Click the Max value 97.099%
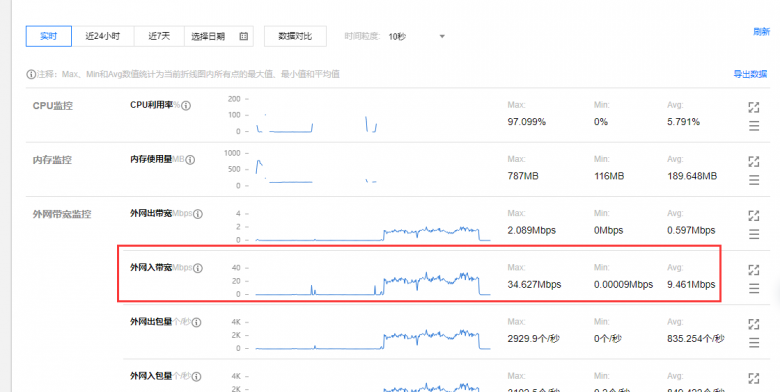Screen dimensions: 780x392 tap(527, 122)
